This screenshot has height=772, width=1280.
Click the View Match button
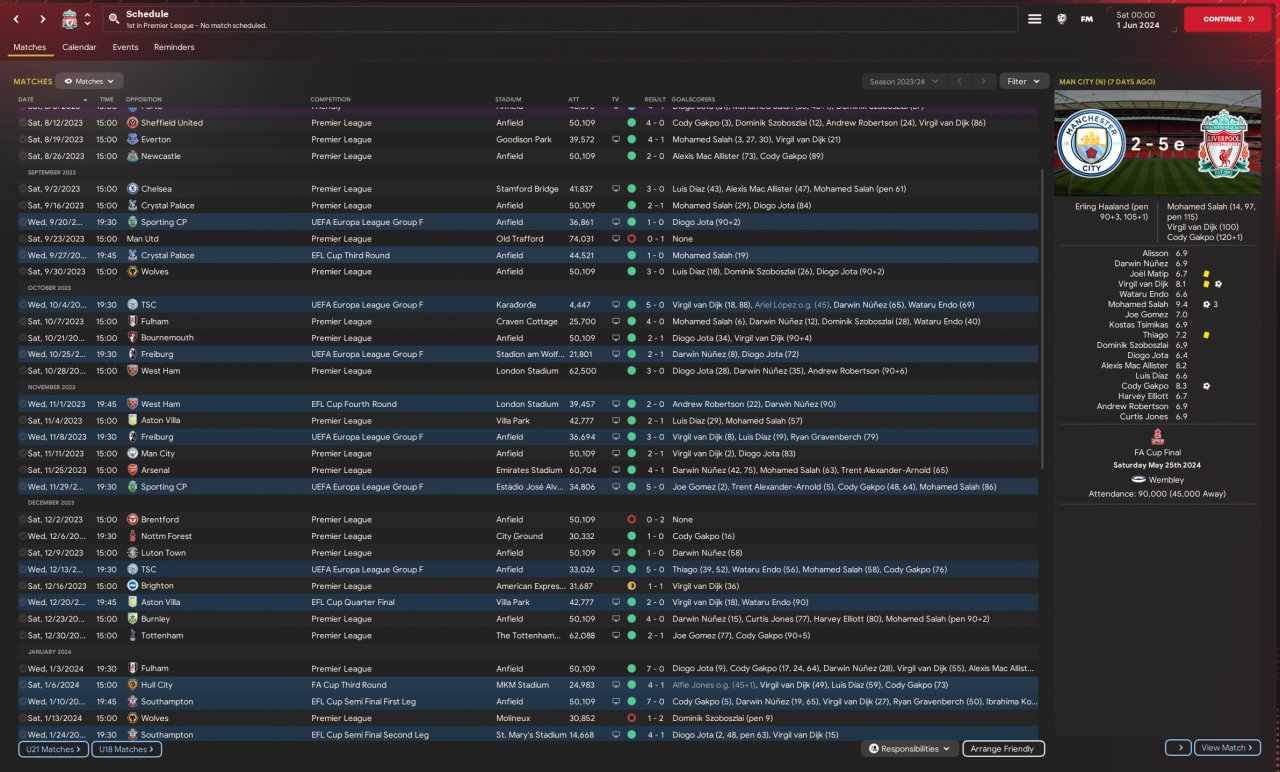[1227, 748]
